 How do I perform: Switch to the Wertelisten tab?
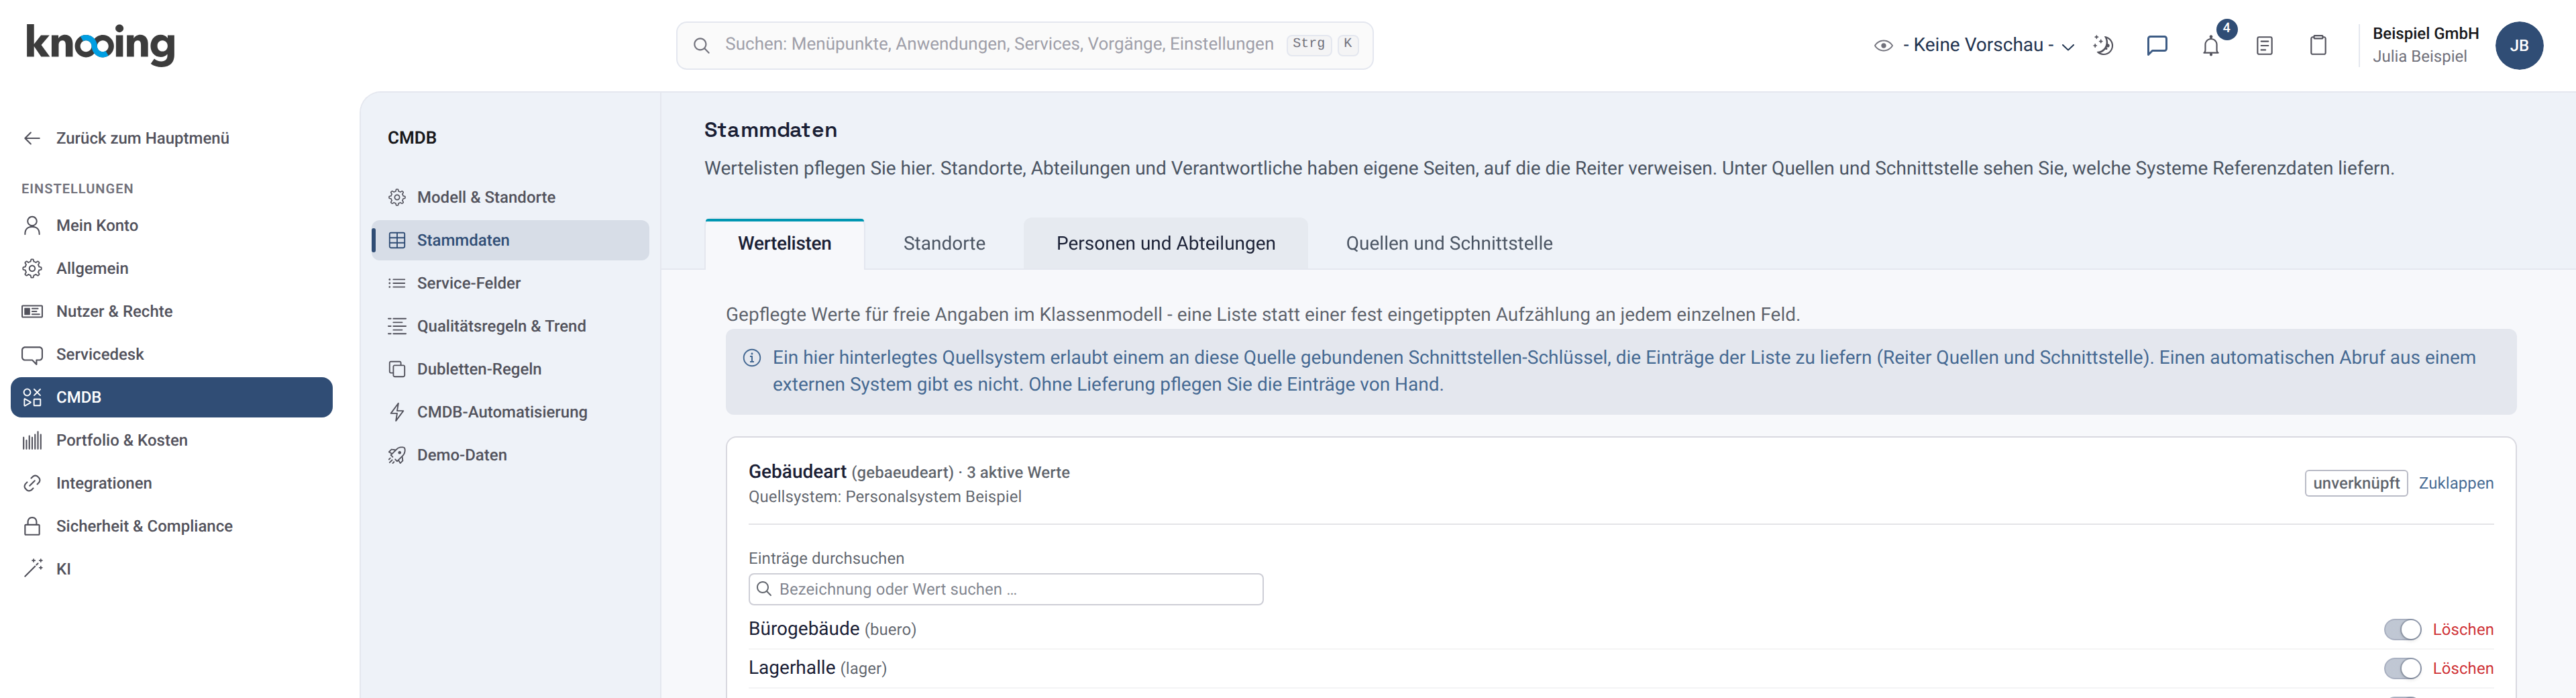point(785,243)
